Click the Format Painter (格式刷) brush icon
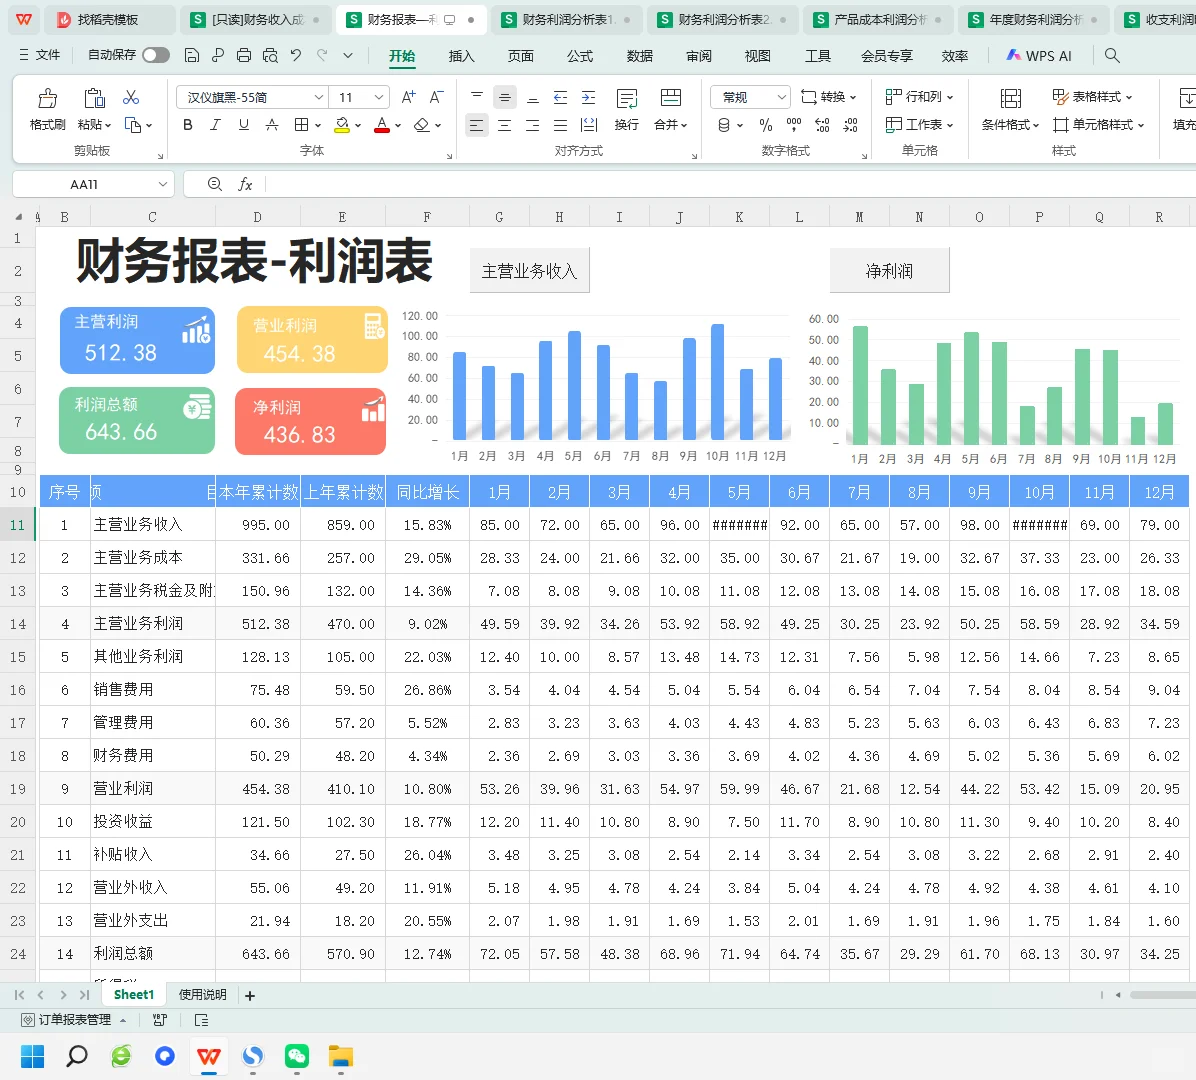 47,98
